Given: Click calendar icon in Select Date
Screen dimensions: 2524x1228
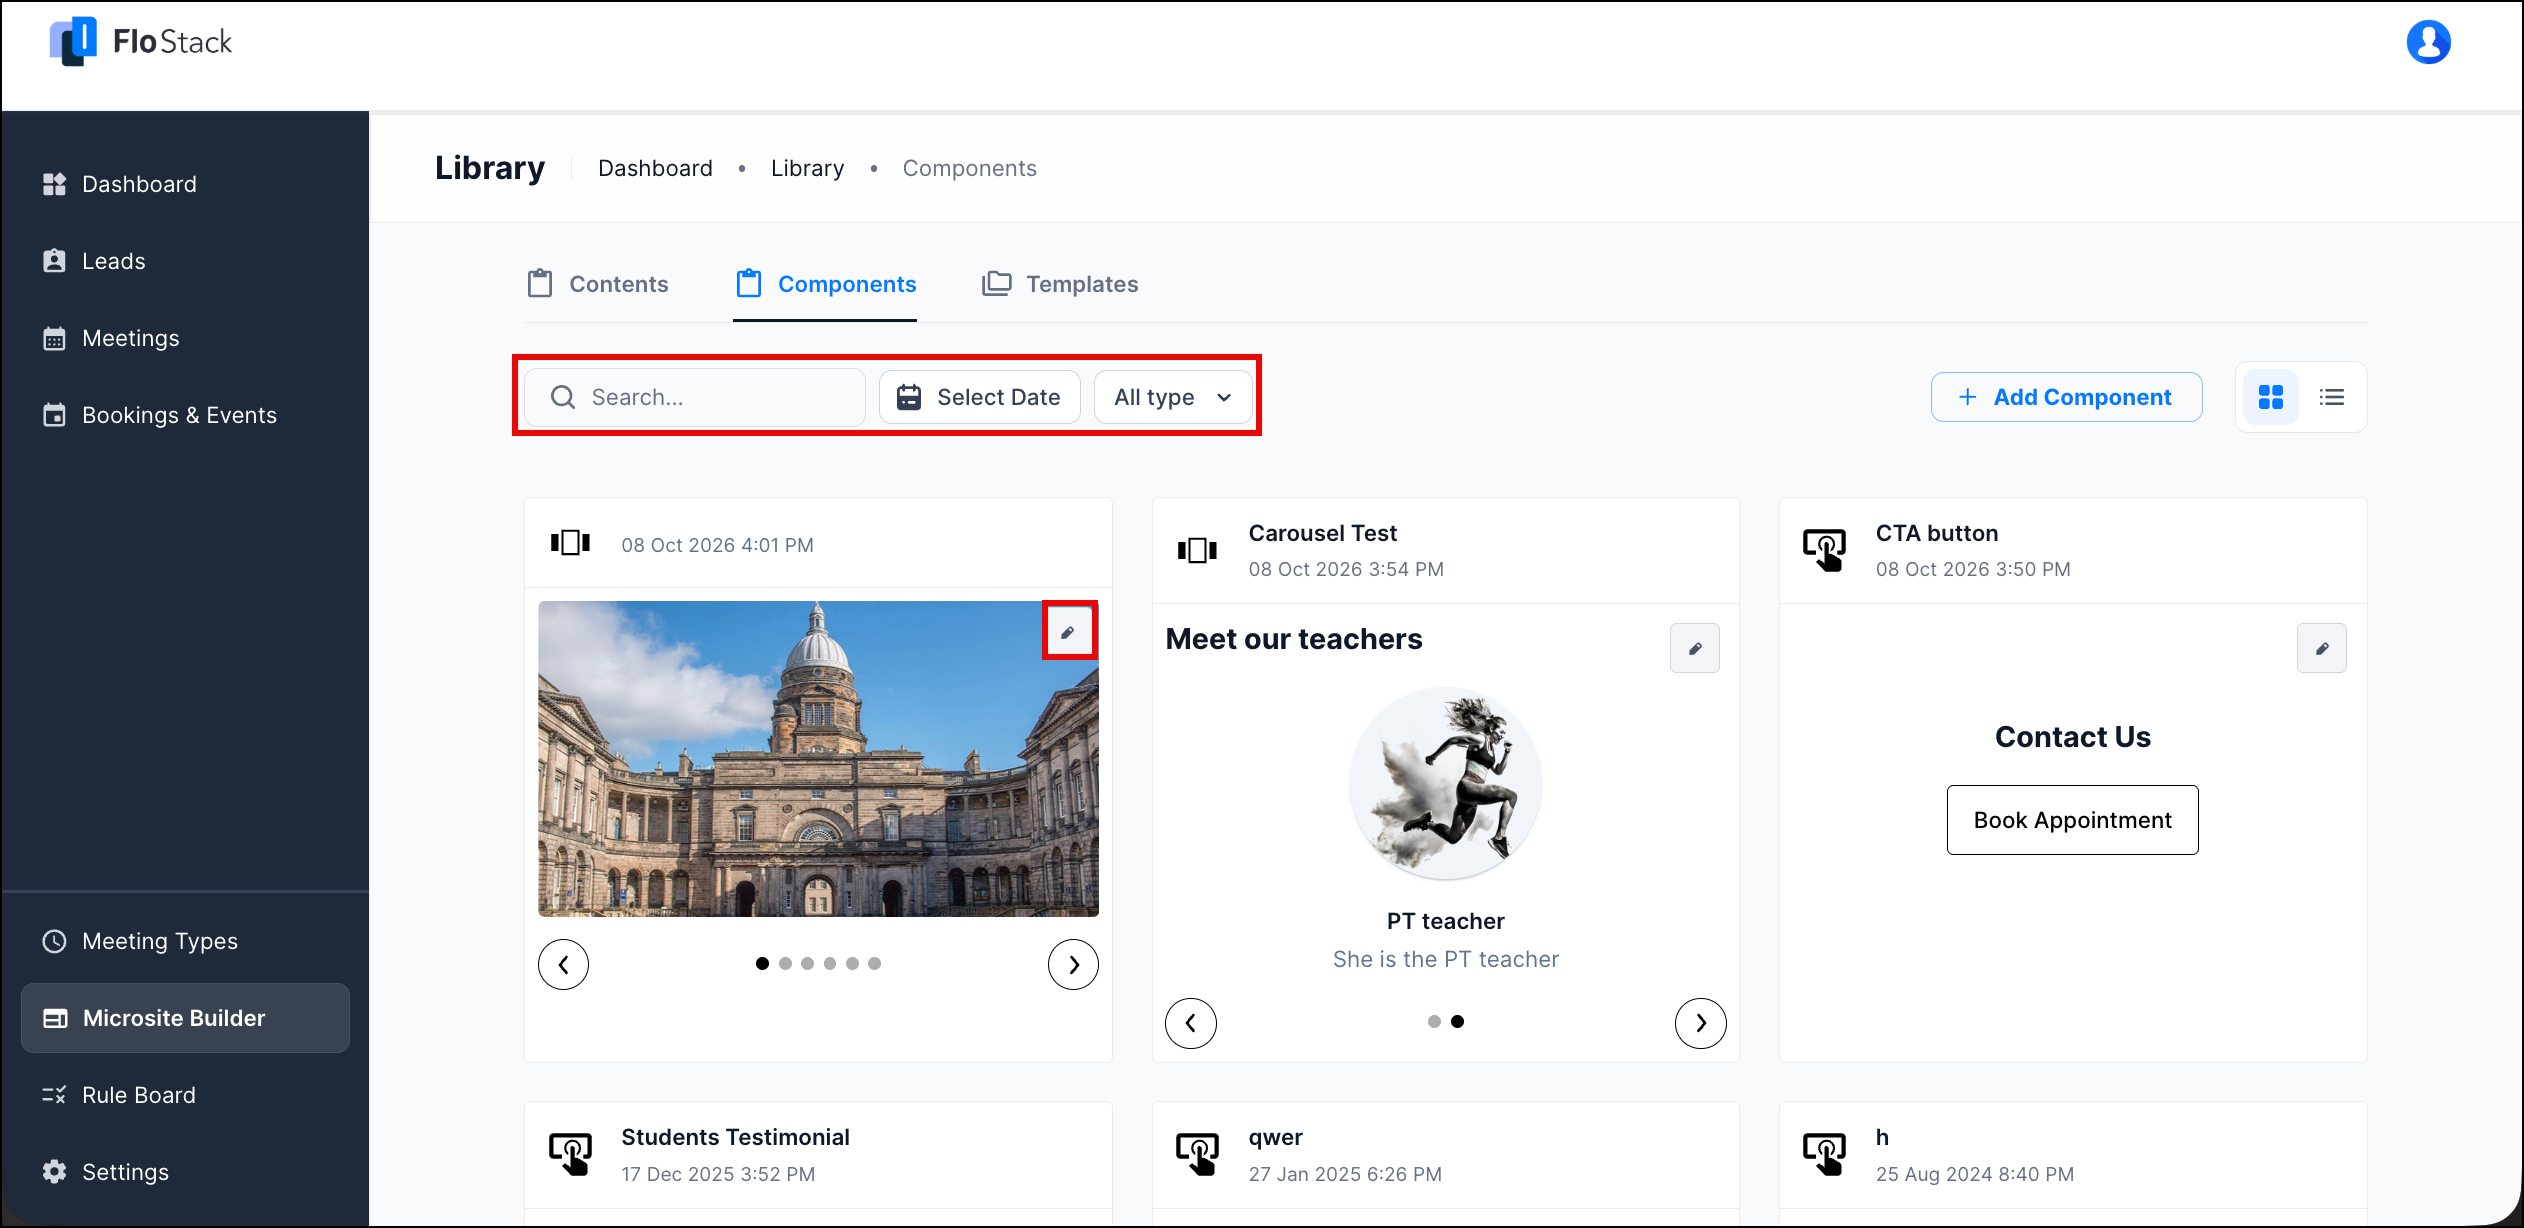Looking at the screenshot, I should click(x=908, y=397).
